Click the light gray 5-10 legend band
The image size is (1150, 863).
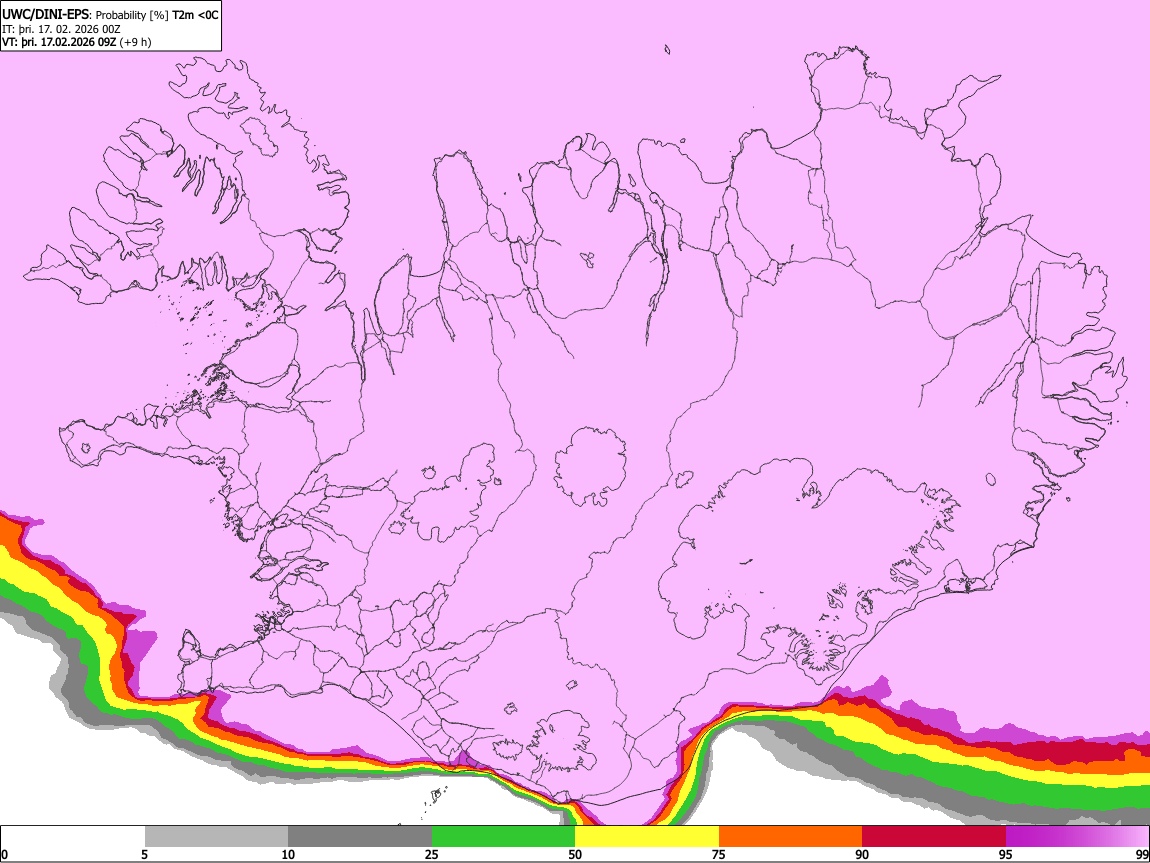click(216, 837)
